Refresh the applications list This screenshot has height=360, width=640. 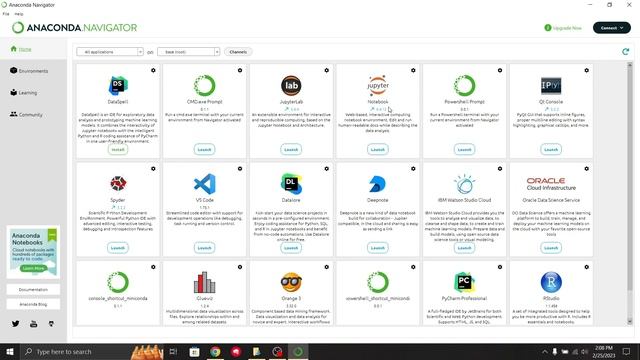(x=625, y=52)
